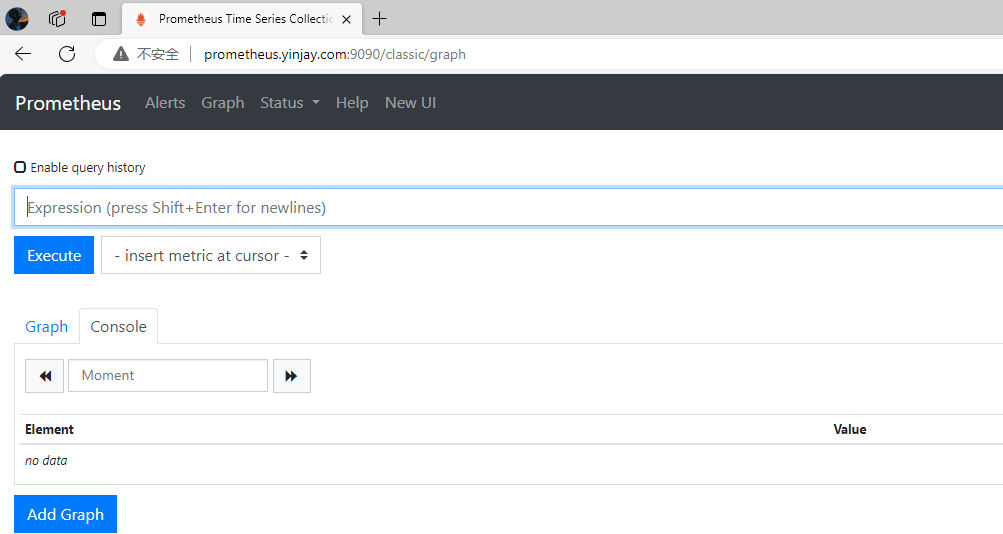Viewport: 1003px width, 534px height.
Task: Click fast-forward moment button
Action: coord(292,376)
